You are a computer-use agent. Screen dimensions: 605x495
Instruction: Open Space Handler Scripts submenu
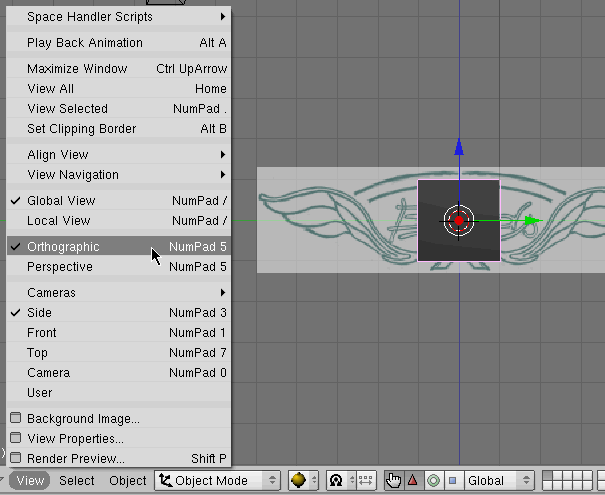119,17
